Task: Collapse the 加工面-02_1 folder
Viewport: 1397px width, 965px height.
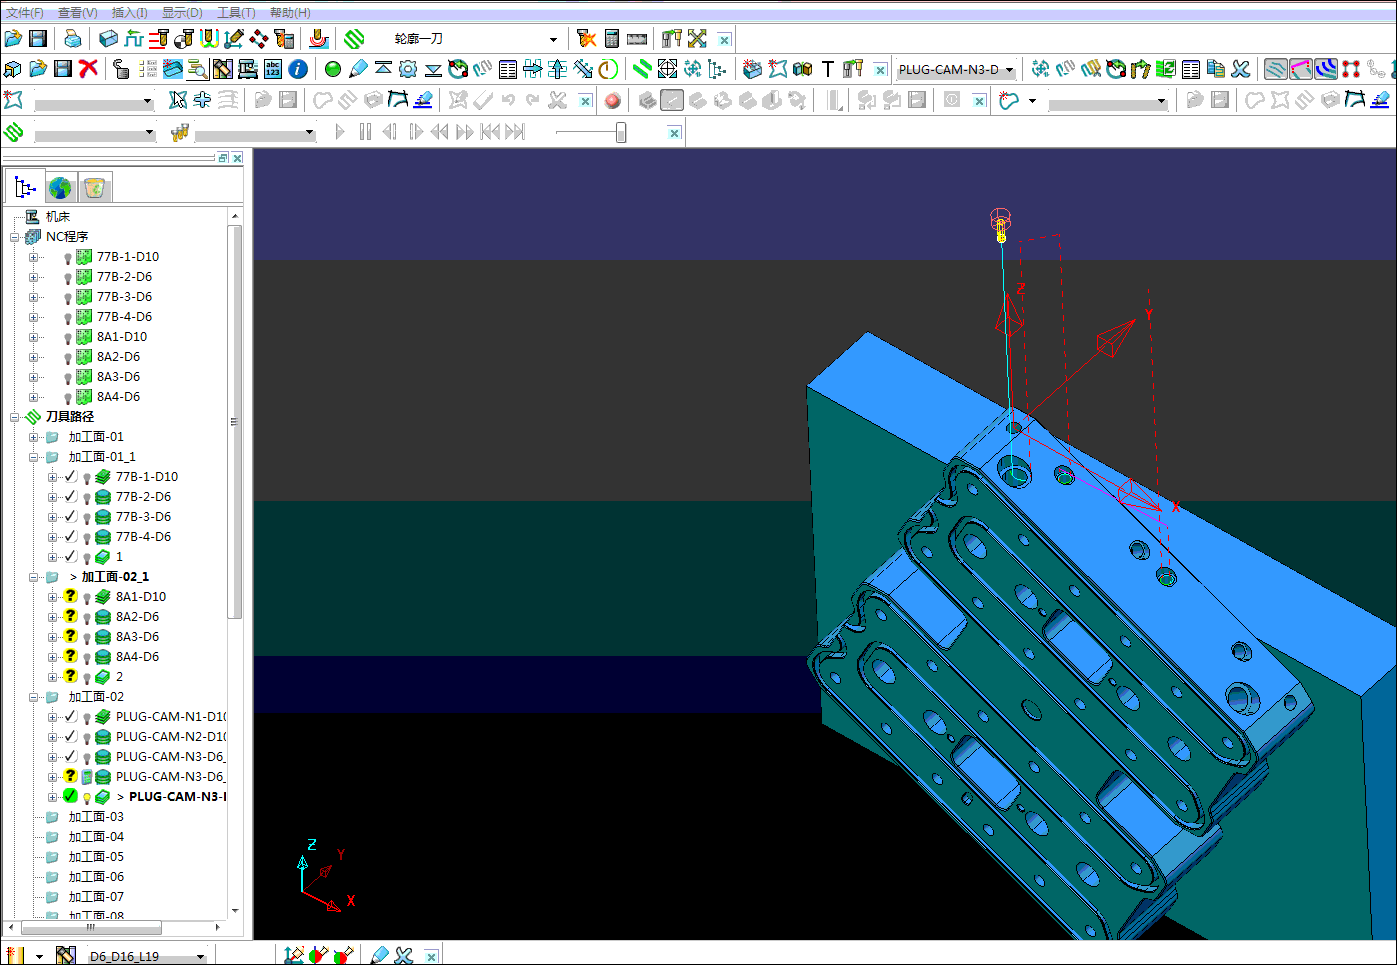Action: [x=34, y=577]
